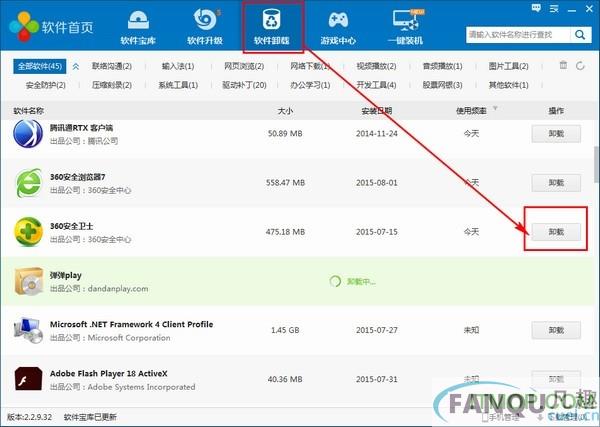This screenshot has width=600, height=427.
Task: Click the 版本:2.2.9.32 version text
Action: [29, 417]
